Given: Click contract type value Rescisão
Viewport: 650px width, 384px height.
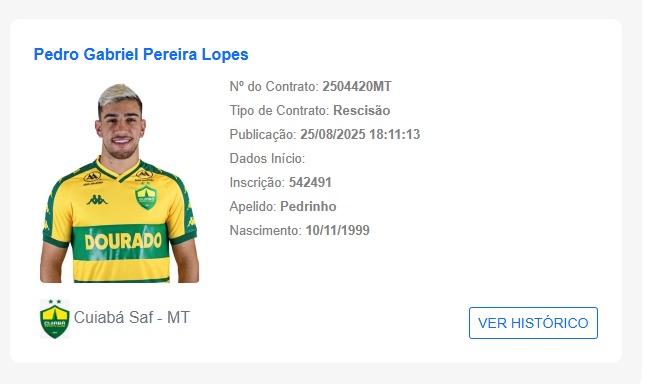Looking at the screenshot, I should pos(361,110).
